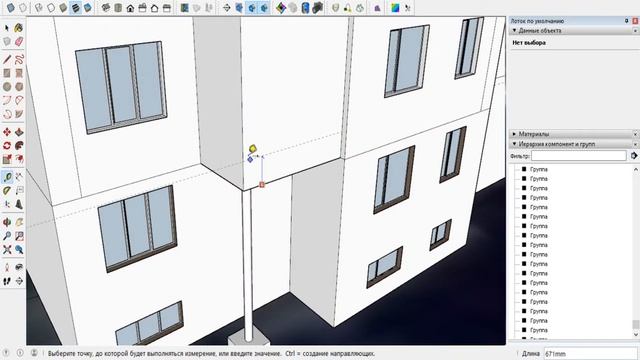640x360 pixels.
Task: Select the Section Plane tool in left toolbar
Action: point(19,281)
